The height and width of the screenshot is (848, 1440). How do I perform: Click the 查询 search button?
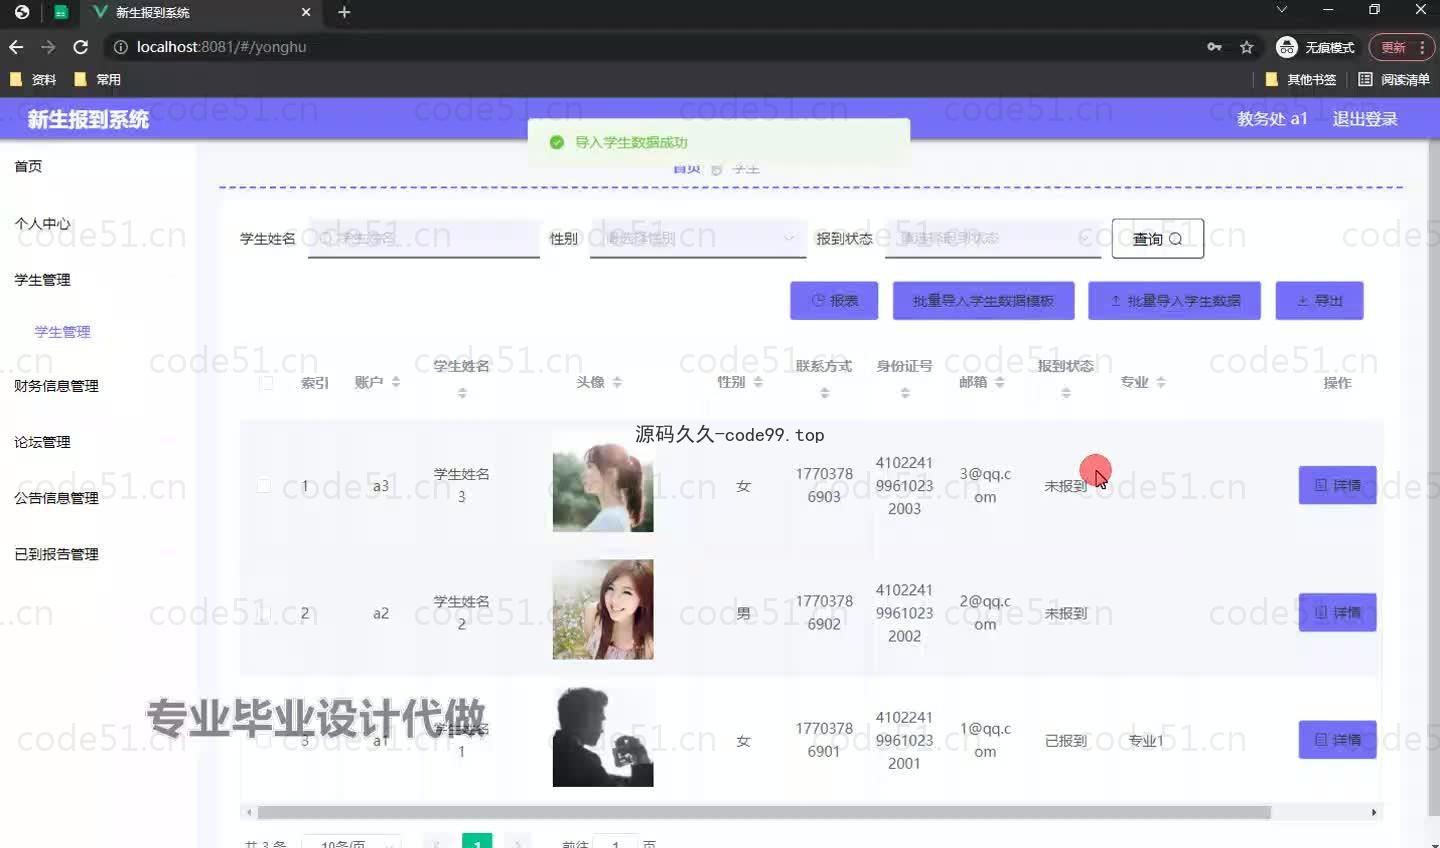click(x=1158, y=239)
